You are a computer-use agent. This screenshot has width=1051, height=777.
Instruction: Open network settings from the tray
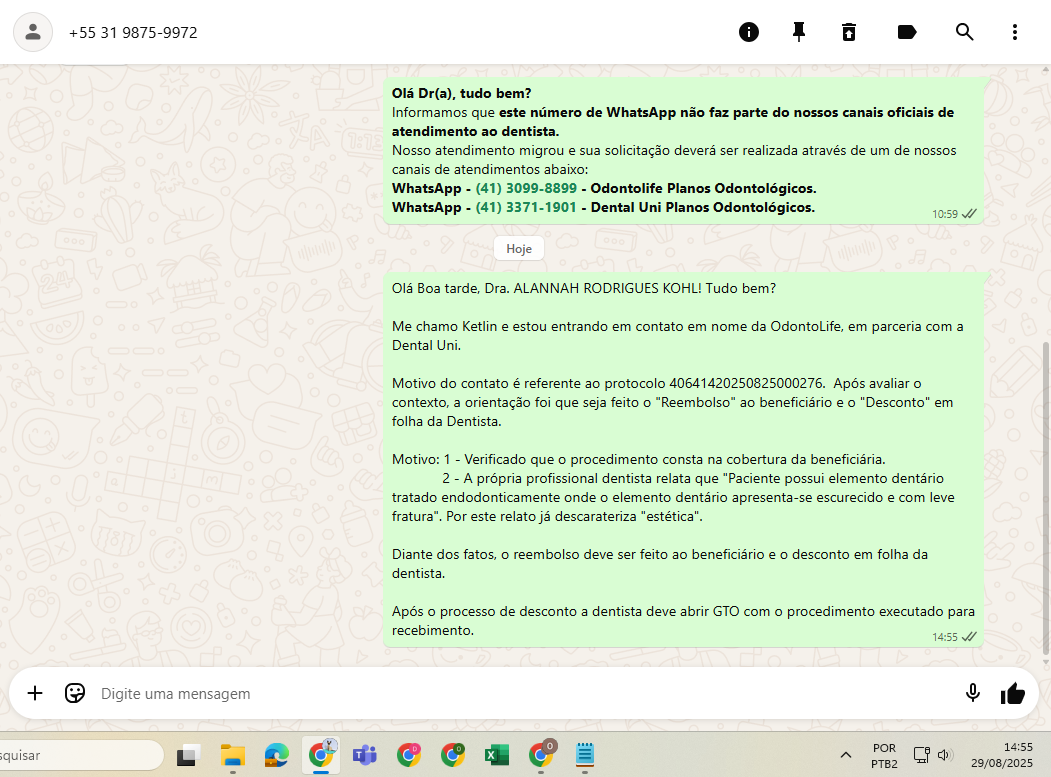click(x=922, y=756)
